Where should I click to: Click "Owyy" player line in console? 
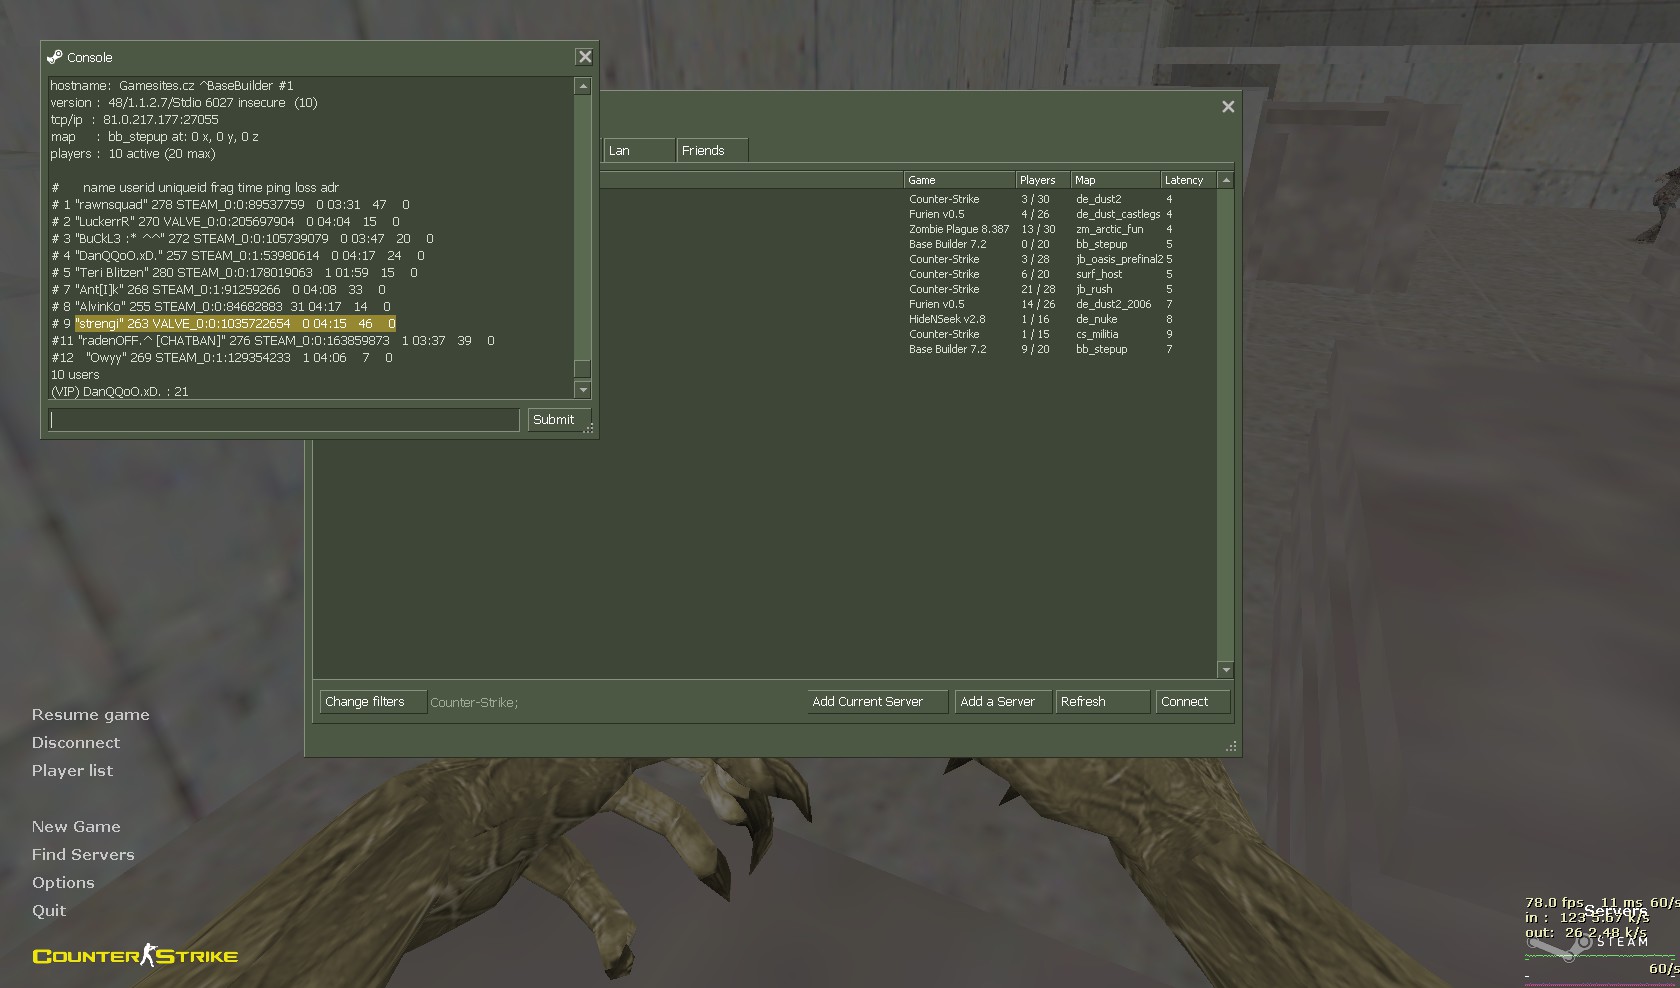tap(222, 358)
